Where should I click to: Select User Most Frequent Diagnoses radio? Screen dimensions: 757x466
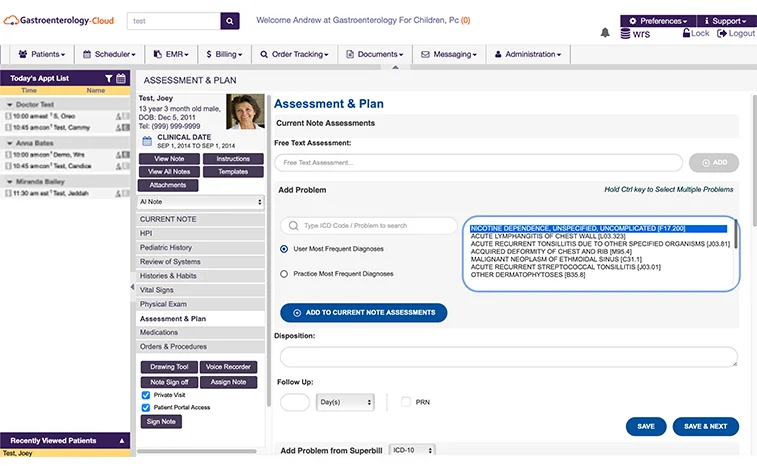coord(284,249)
